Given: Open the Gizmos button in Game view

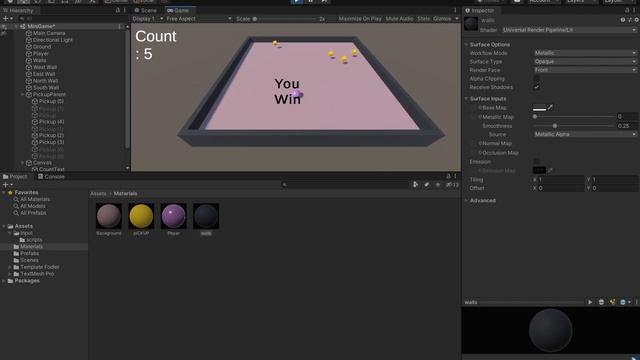Looking at the screenshot, I should pos(446,19).
